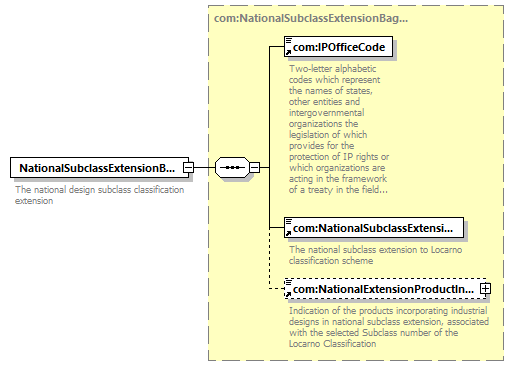This screenshot has height=366, width=514.
Task: Select the NationalSubclassExtensionB... root element box
Action: point(100,168)
